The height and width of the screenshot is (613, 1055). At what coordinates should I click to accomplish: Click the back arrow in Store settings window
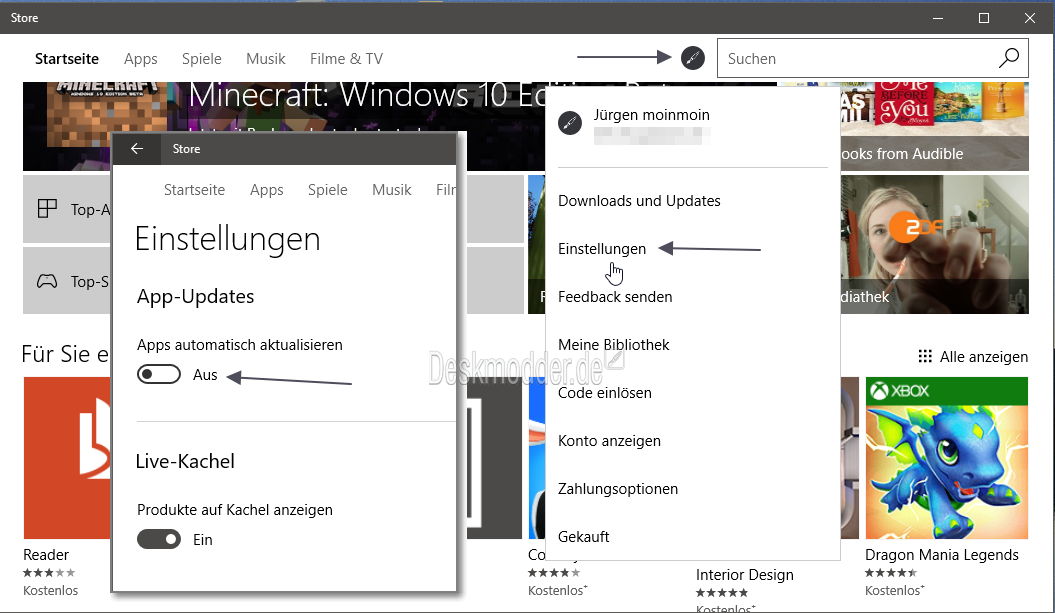pos(137,149)
